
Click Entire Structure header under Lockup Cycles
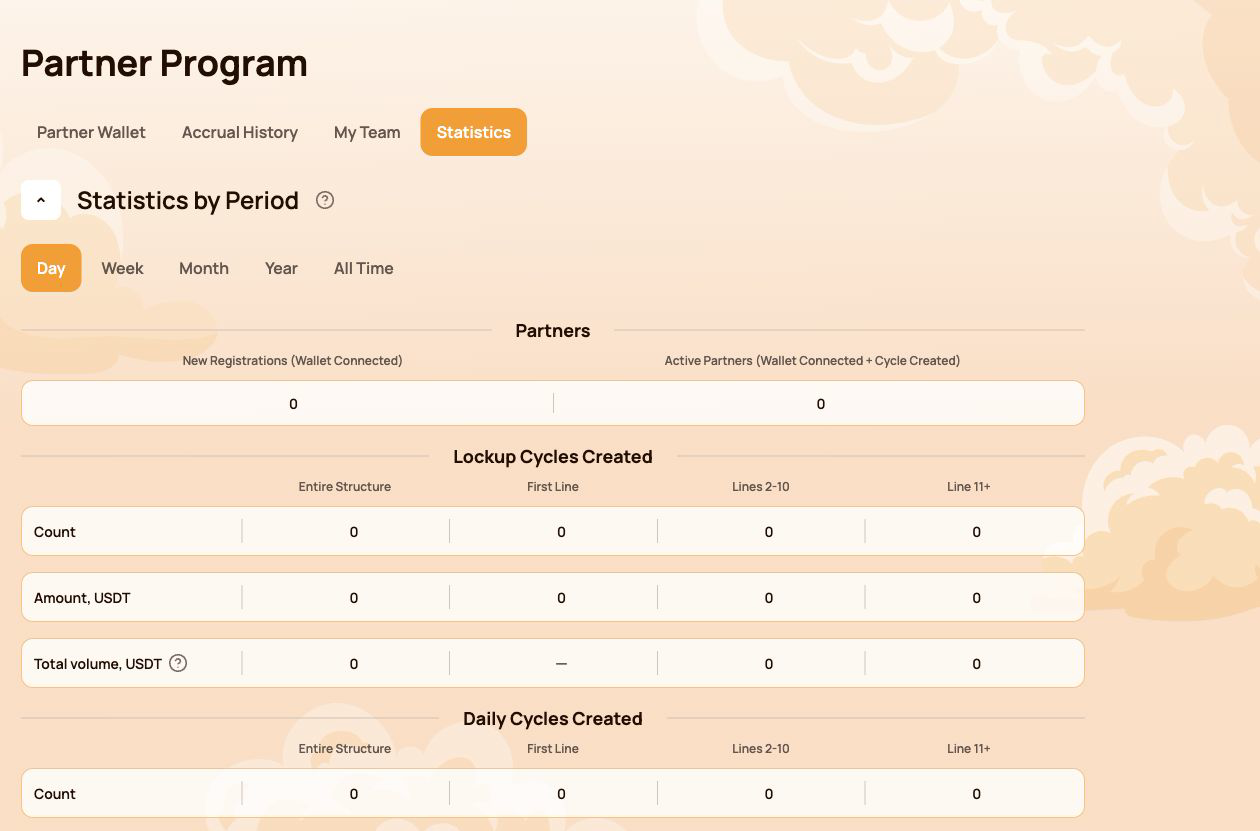(345, 487)
